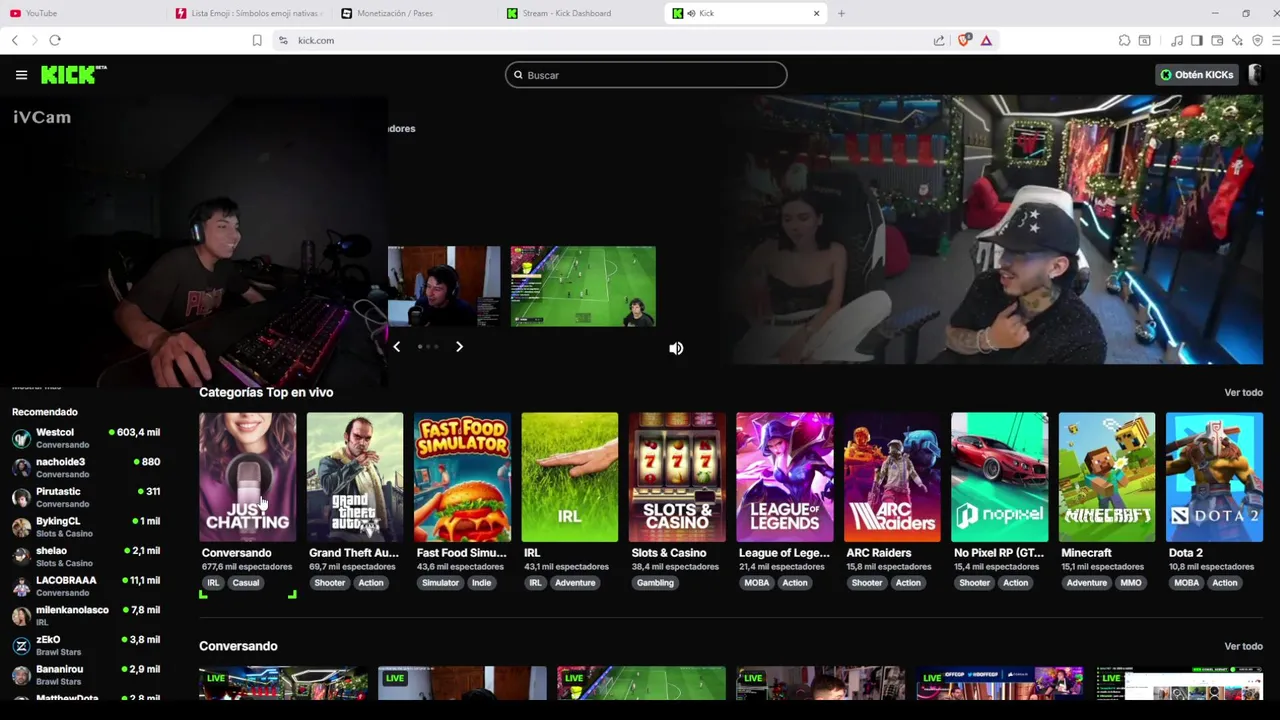Image resolution: width=1280 pixels, height=720 pixels.
Task: Open Brave Rewards triangle icon
Action: tap(986, 40)
